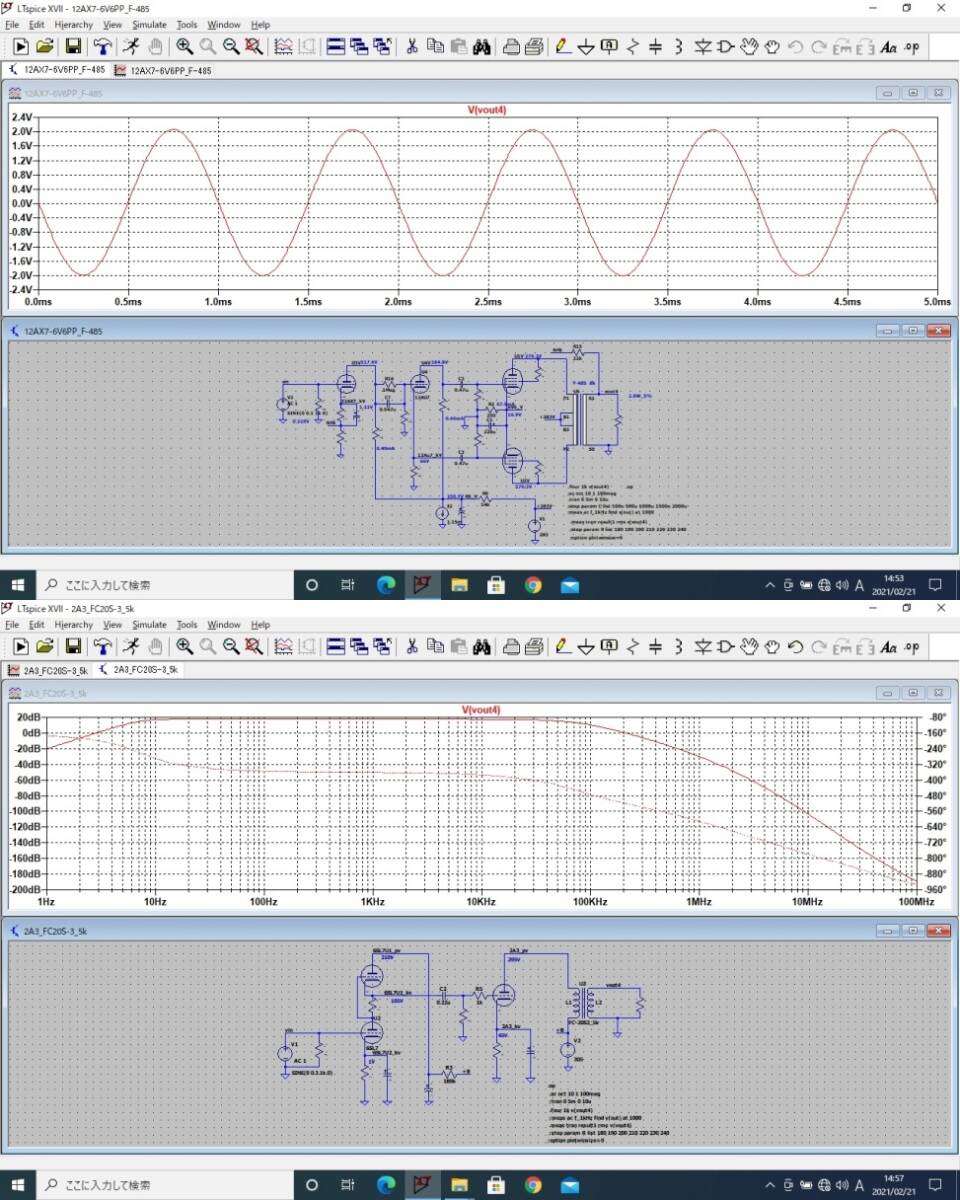This screenshot has width=960, height=1200.
Task: Choose the Capacitor tool in the lower window toolbar
Action: (655, 646)
